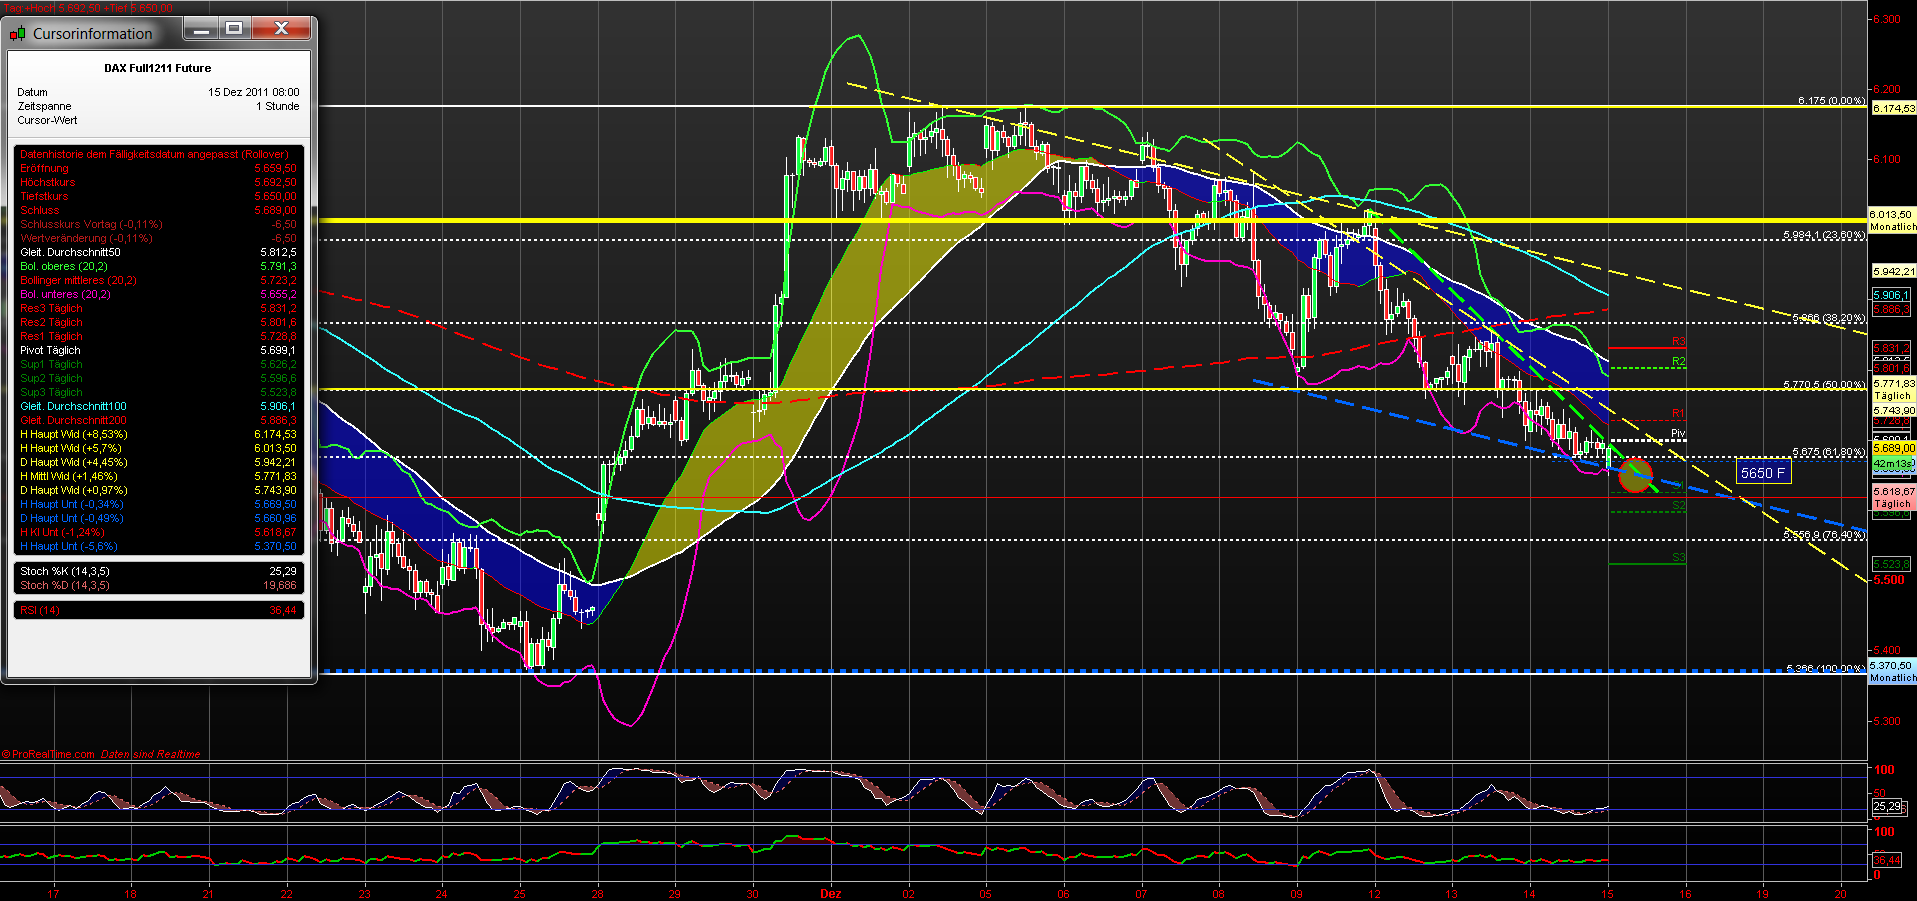
Task: Click the 'Monatlich' tag beside 6.013,50
Action: (1892, 226)
